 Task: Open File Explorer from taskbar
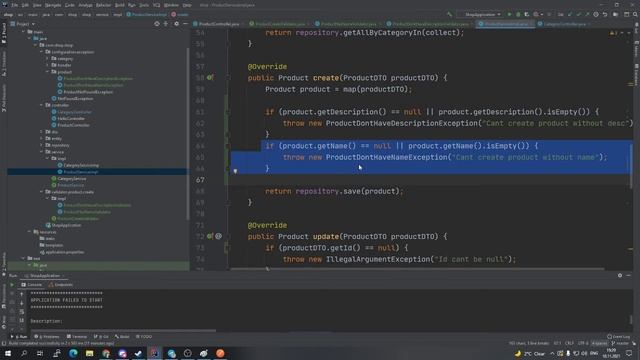point(89,353)
